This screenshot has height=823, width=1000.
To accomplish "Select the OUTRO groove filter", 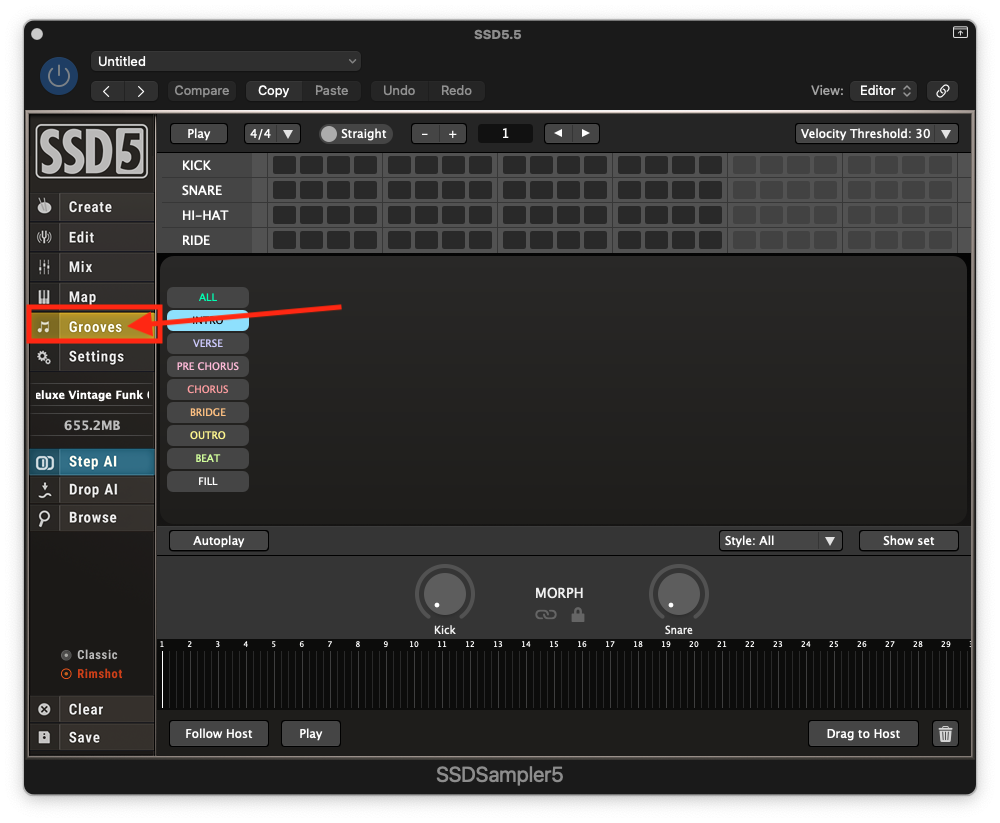I will coord(208,435).
